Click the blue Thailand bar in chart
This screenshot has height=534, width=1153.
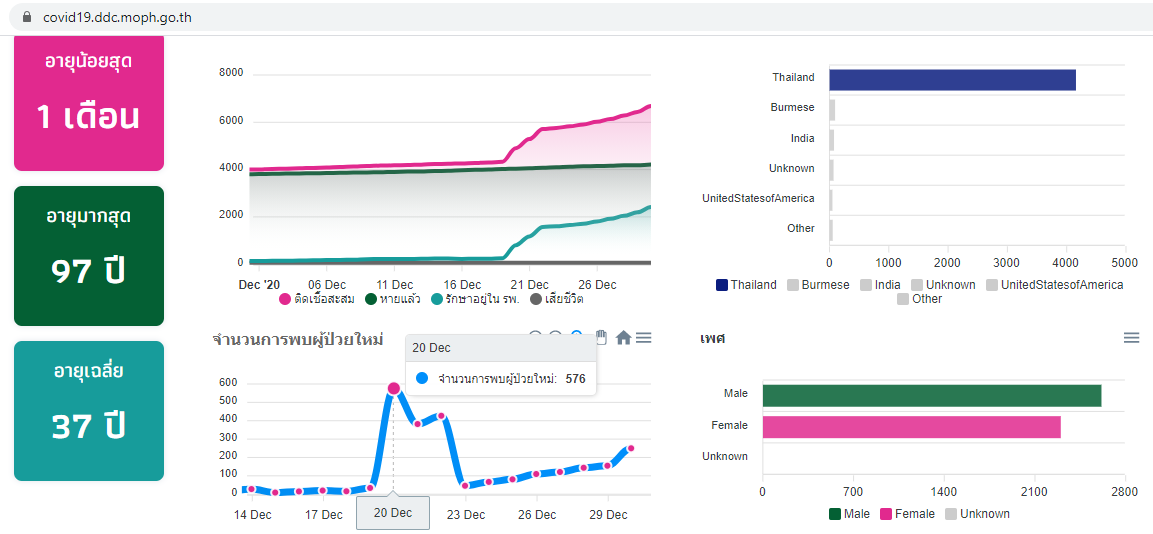951,80
